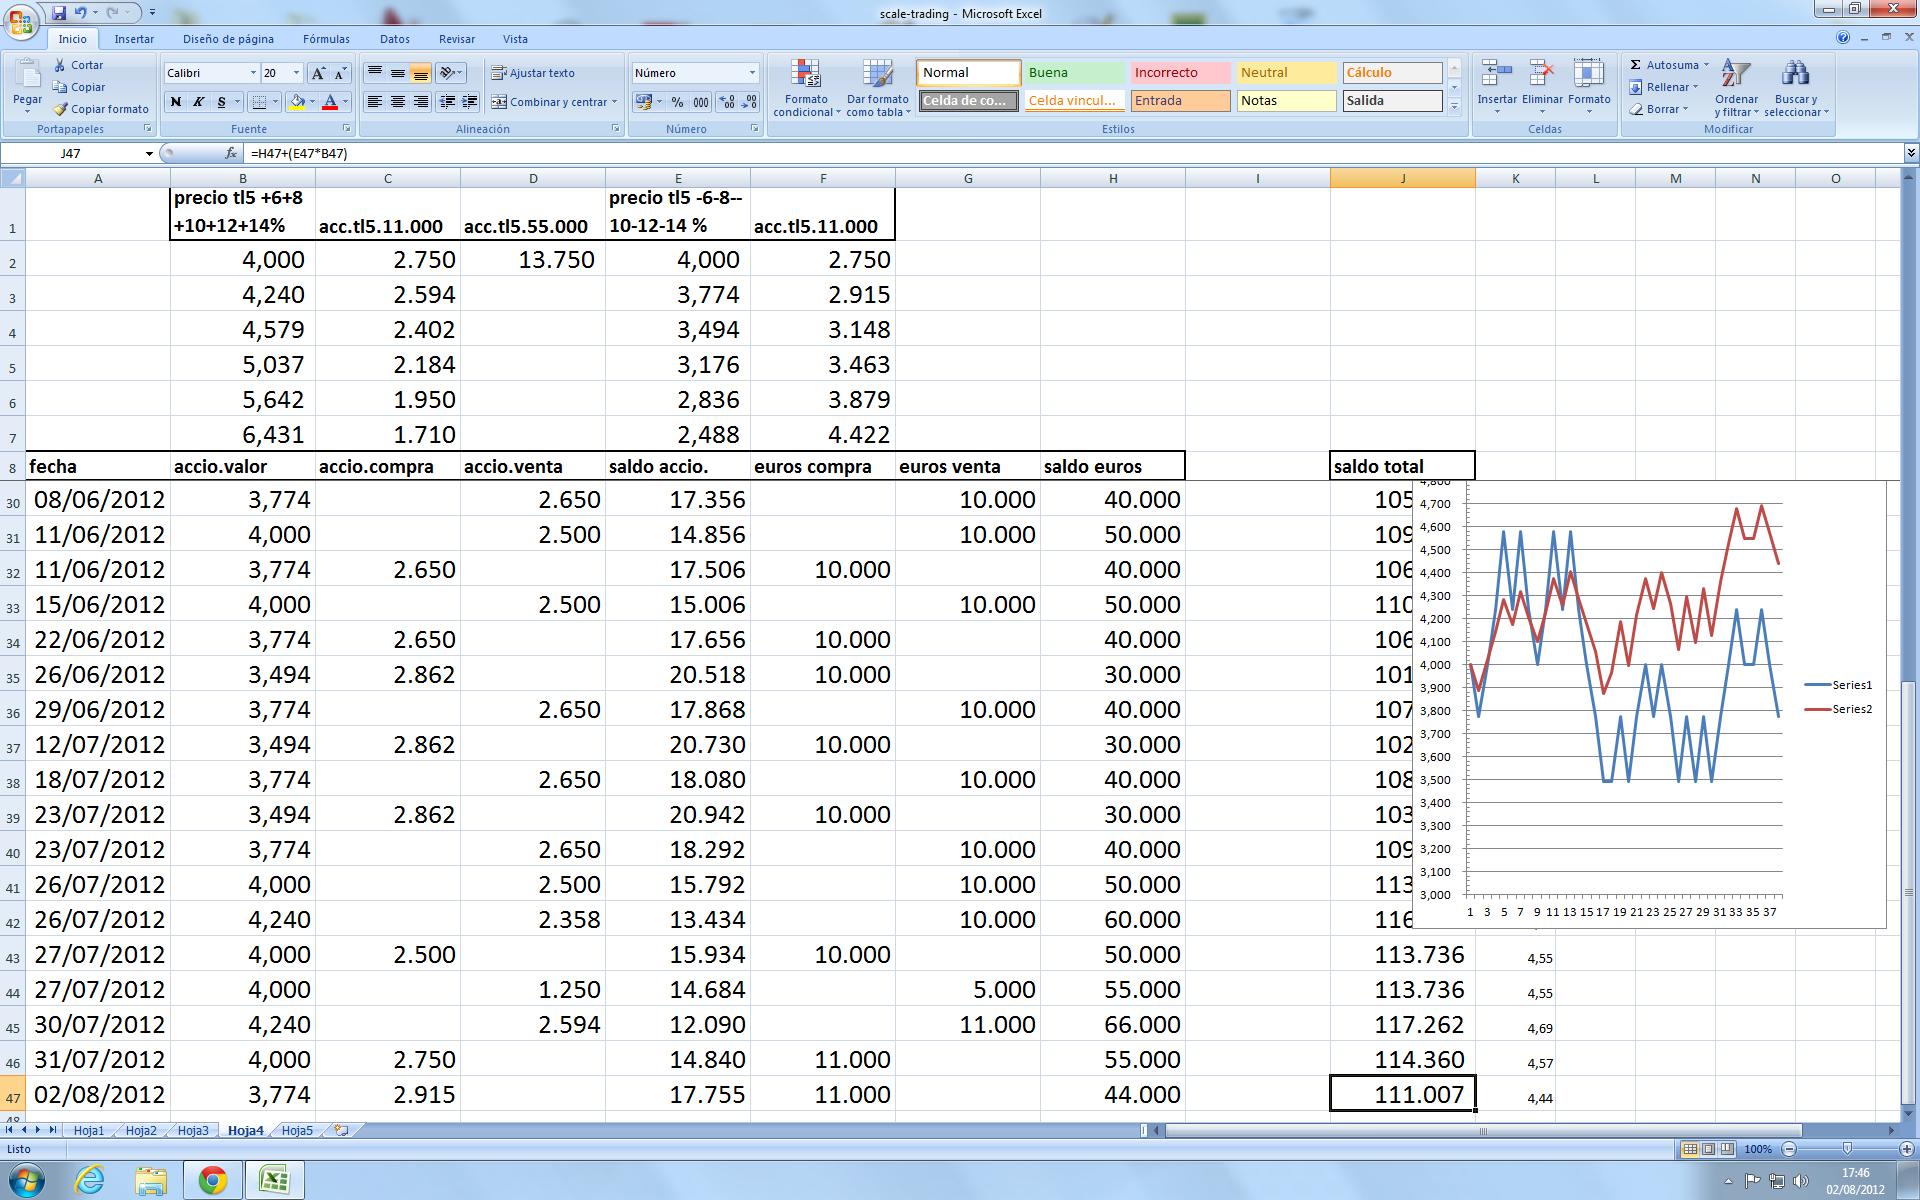1920x1200 pixels.
Task: Click the Copiar formato paintbrush icon
Action: 60,109
